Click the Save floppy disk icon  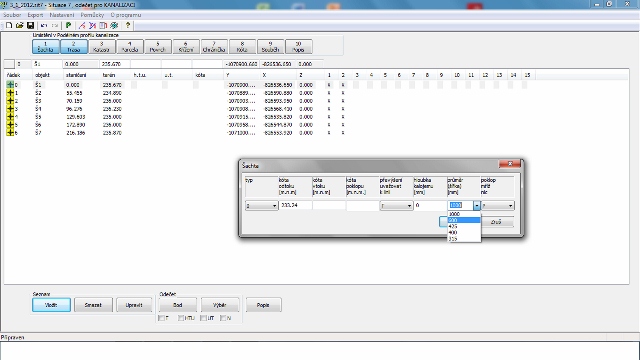coord(30,25)
